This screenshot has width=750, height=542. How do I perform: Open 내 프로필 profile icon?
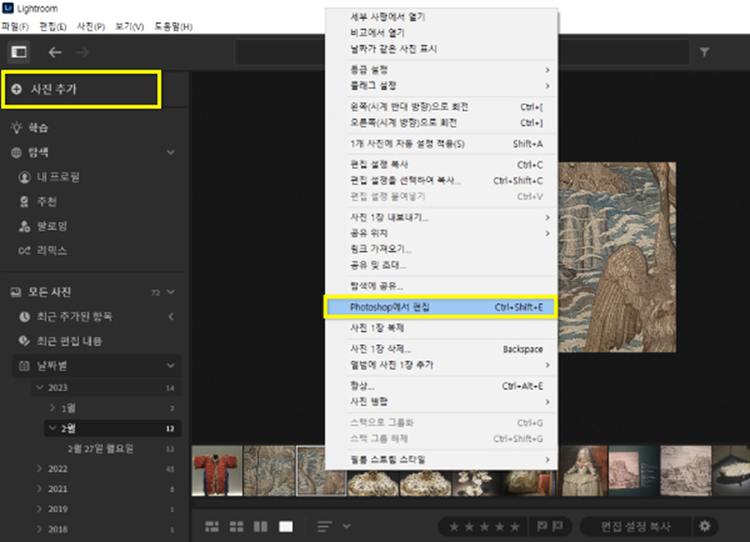26,177
